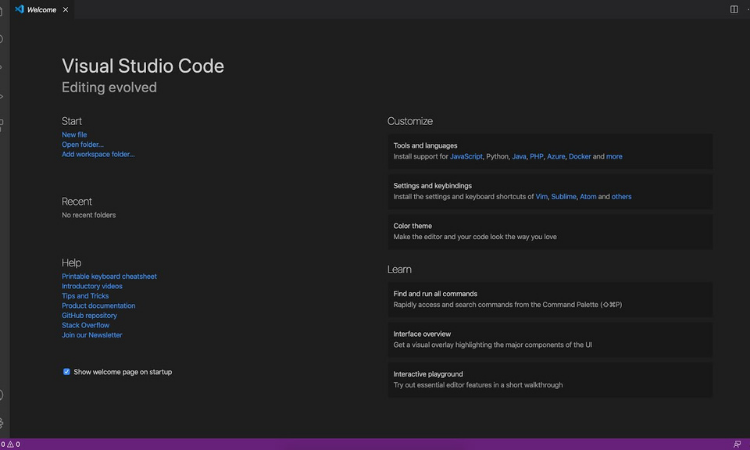Open Find and run all commands card

tap(550, 299)
